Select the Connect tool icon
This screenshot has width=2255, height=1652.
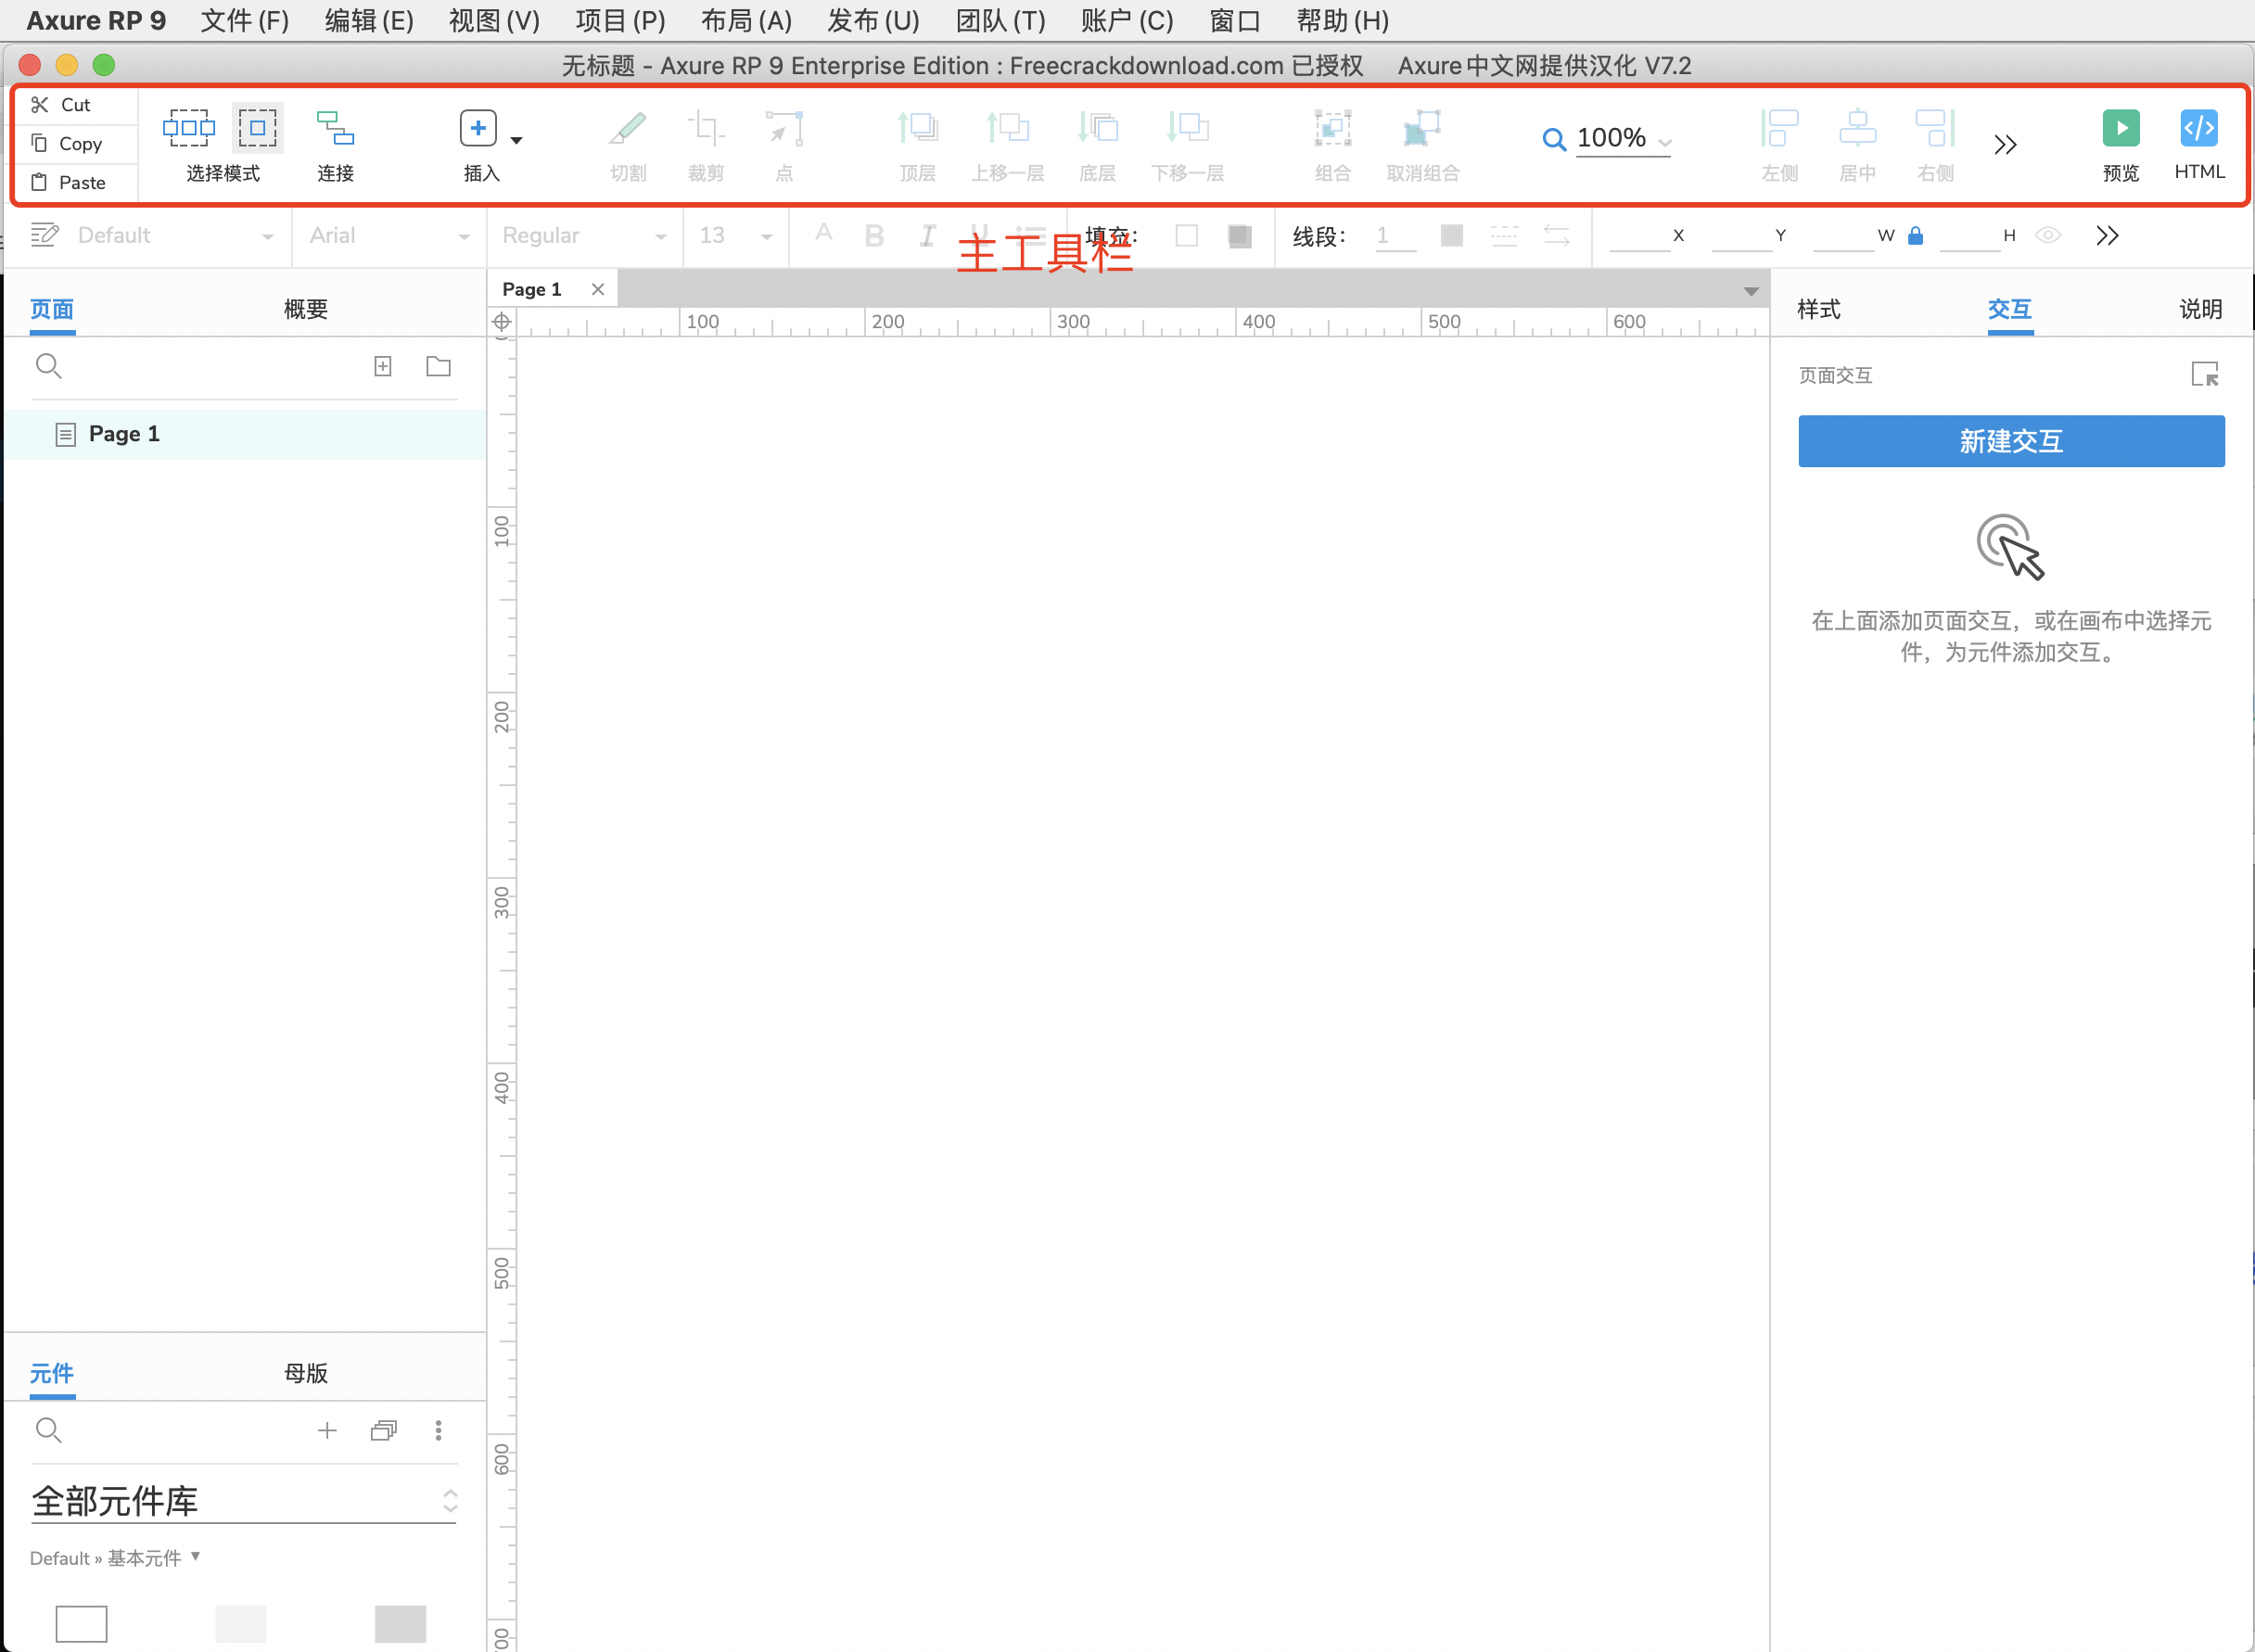pyautogui.click(x=335, y=128)
